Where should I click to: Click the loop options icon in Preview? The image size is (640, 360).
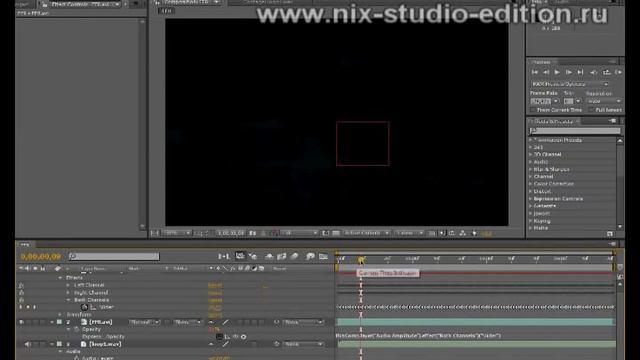click(607, 72)
